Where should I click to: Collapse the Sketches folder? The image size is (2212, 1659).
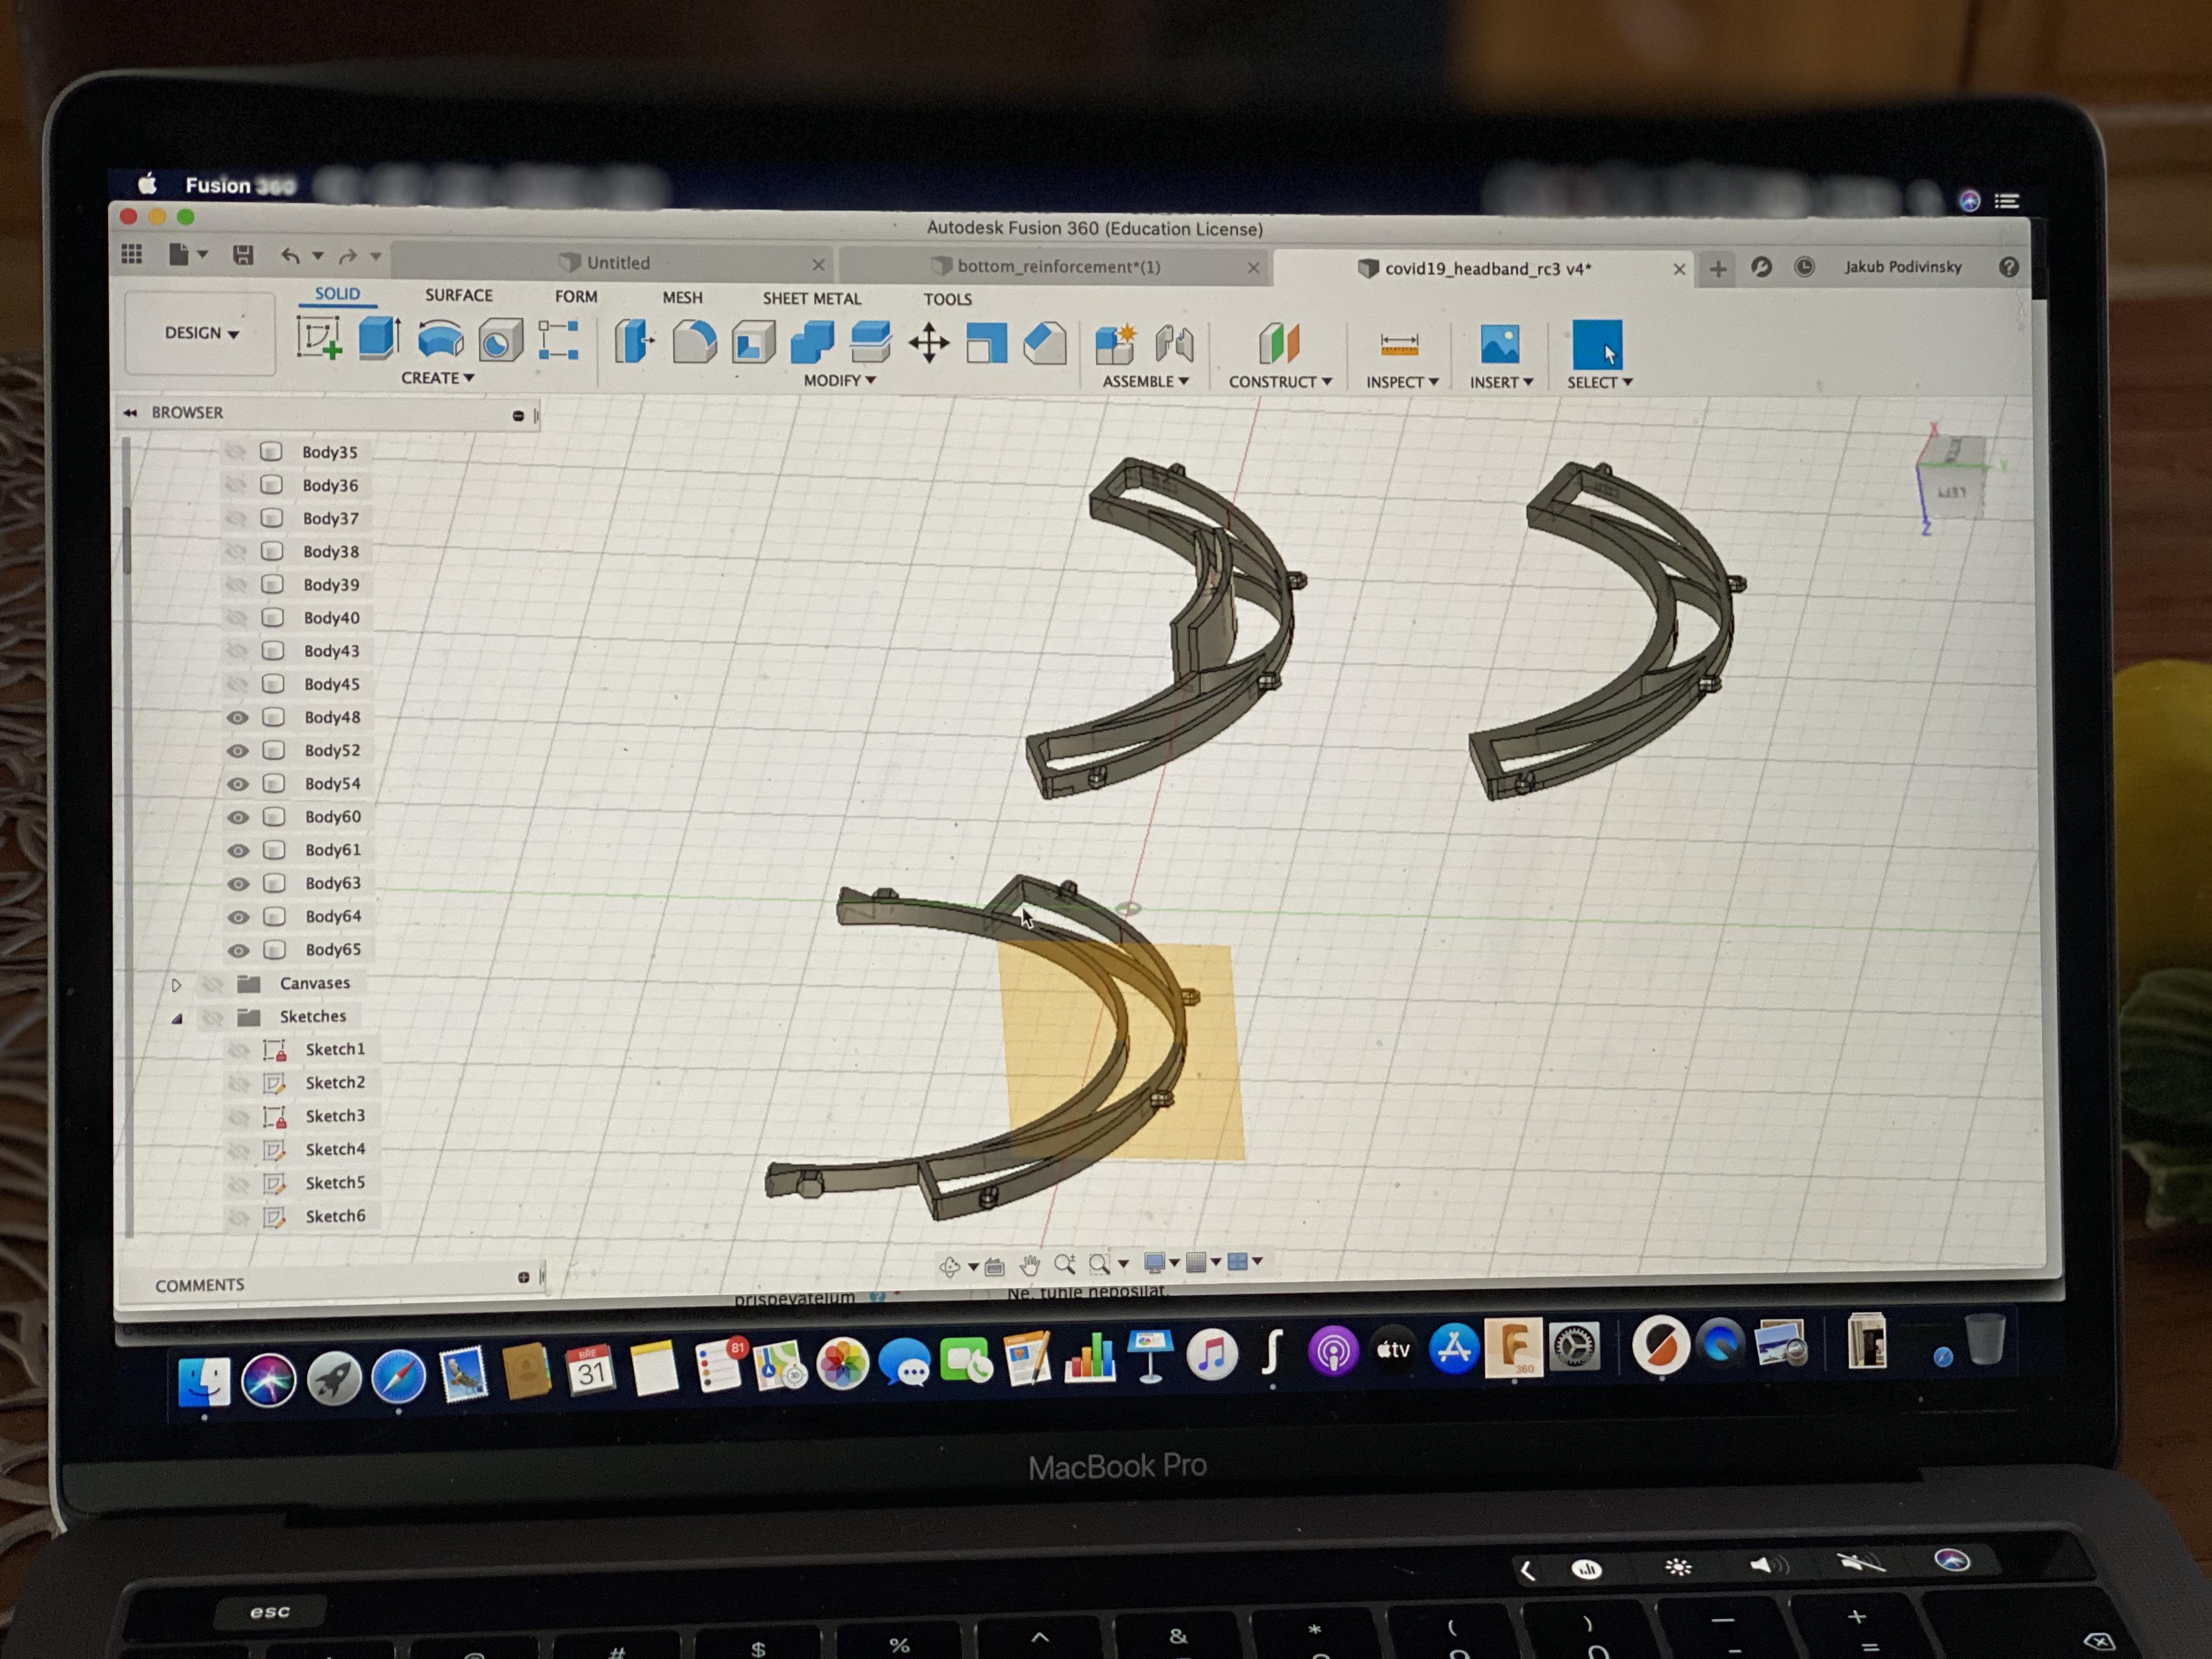177,1018
